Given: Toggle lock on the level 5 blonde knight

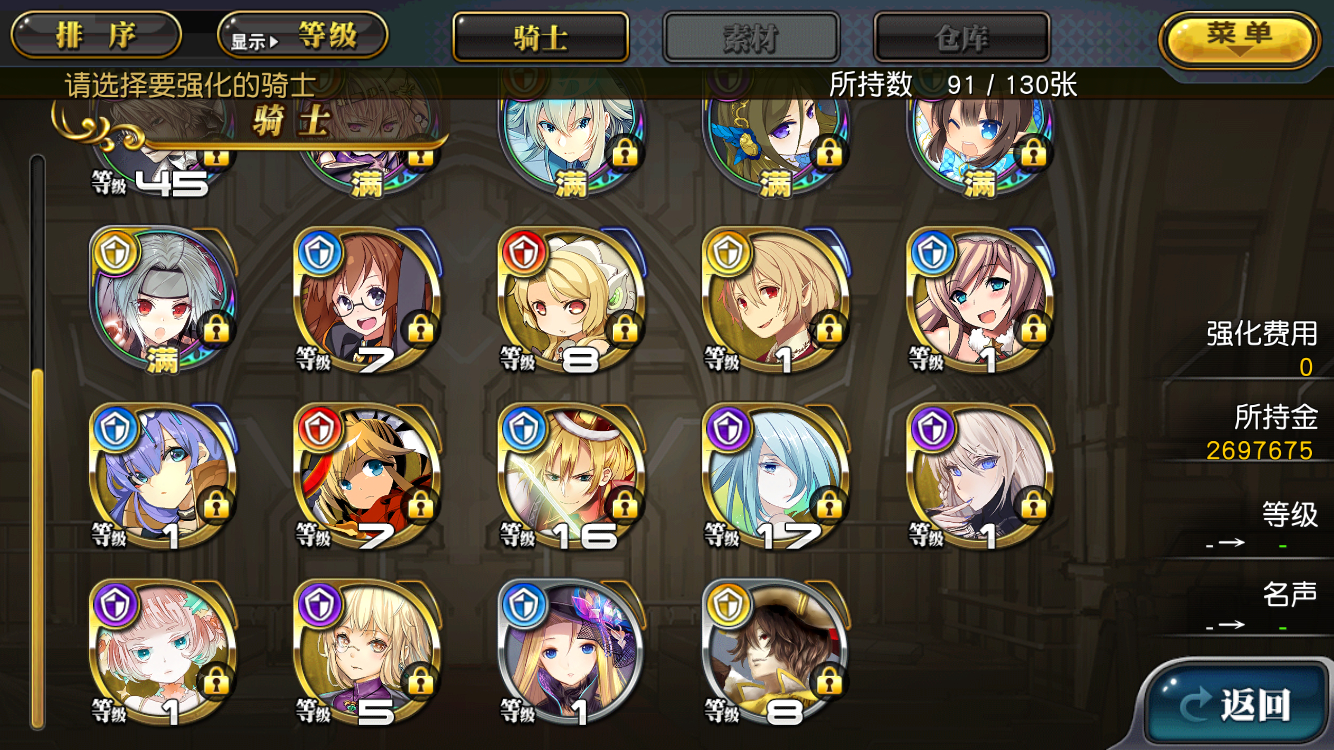Looking at the screenshot, I should 420,681.
